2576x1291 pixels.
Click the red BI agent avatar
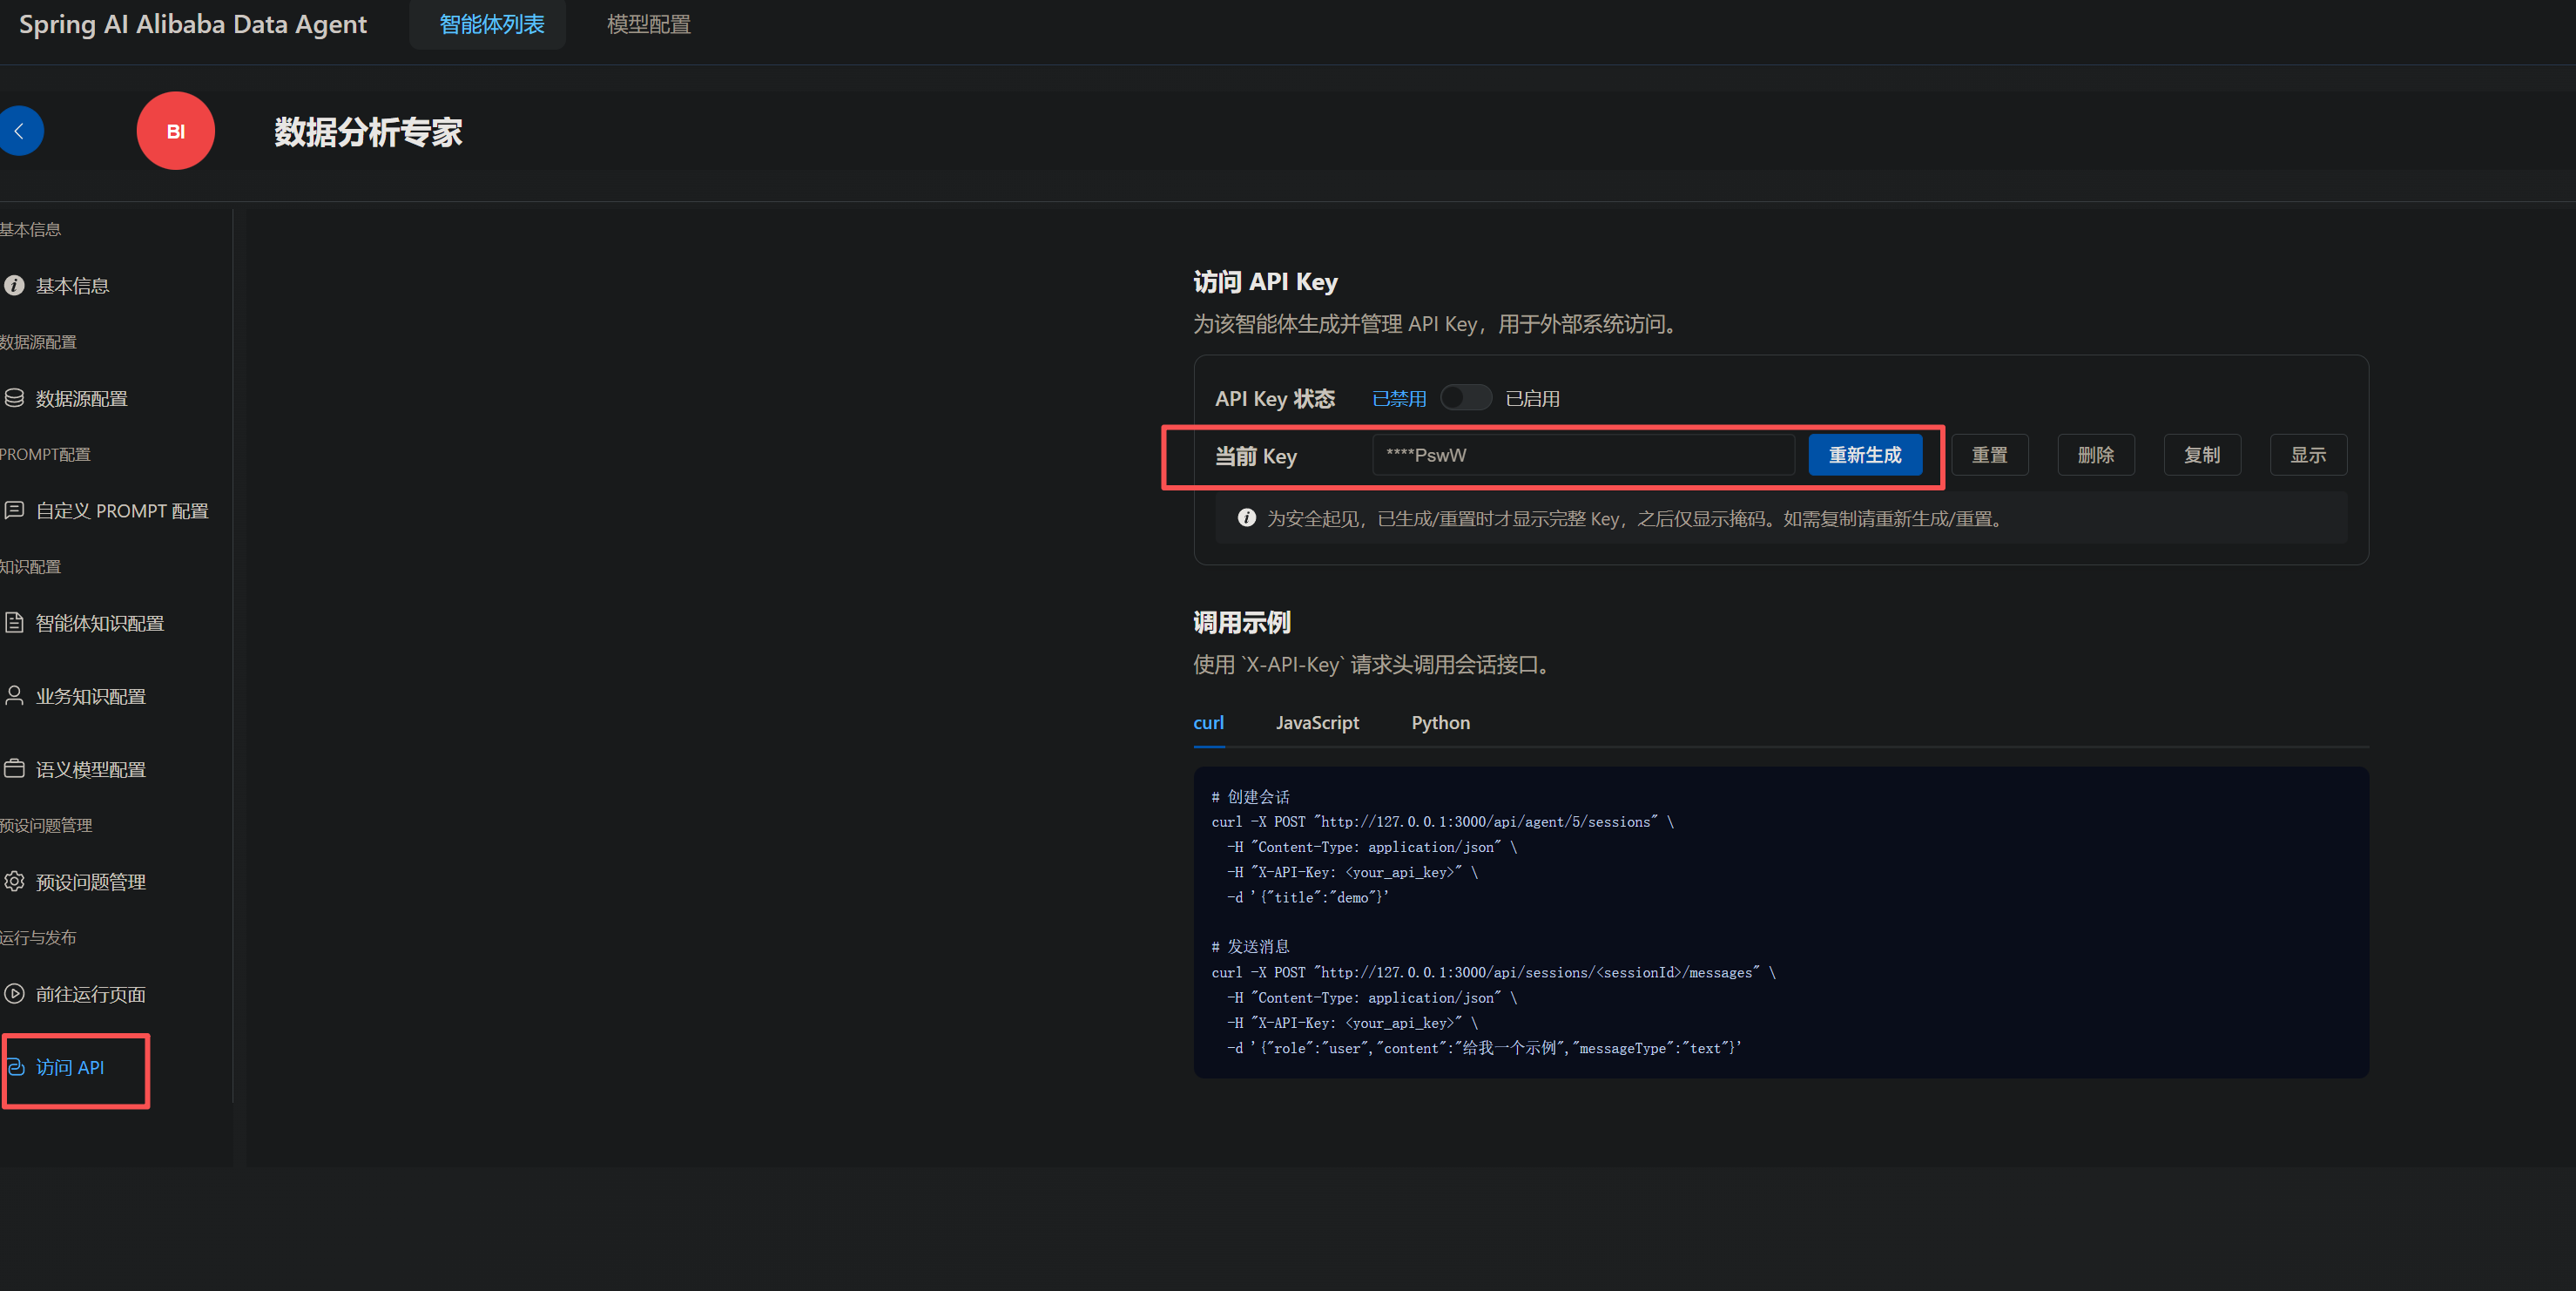pyautogui.click(x=175, y=131)
